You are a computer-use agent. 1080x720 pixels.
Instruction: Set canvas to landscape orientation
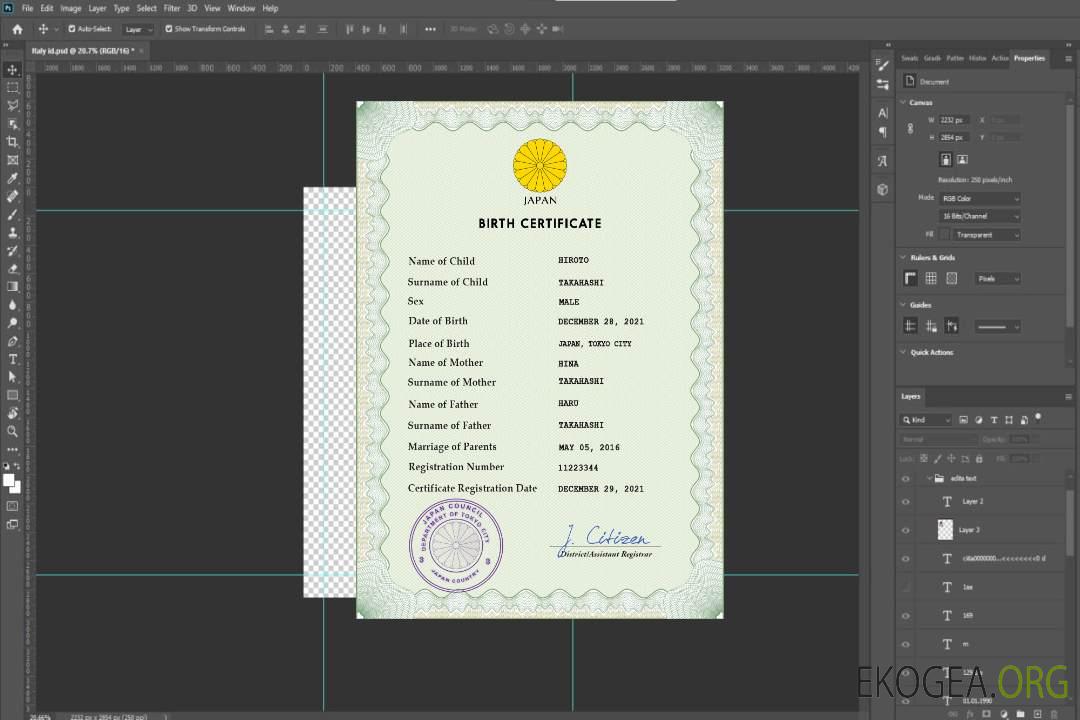[x=962, y=159]
